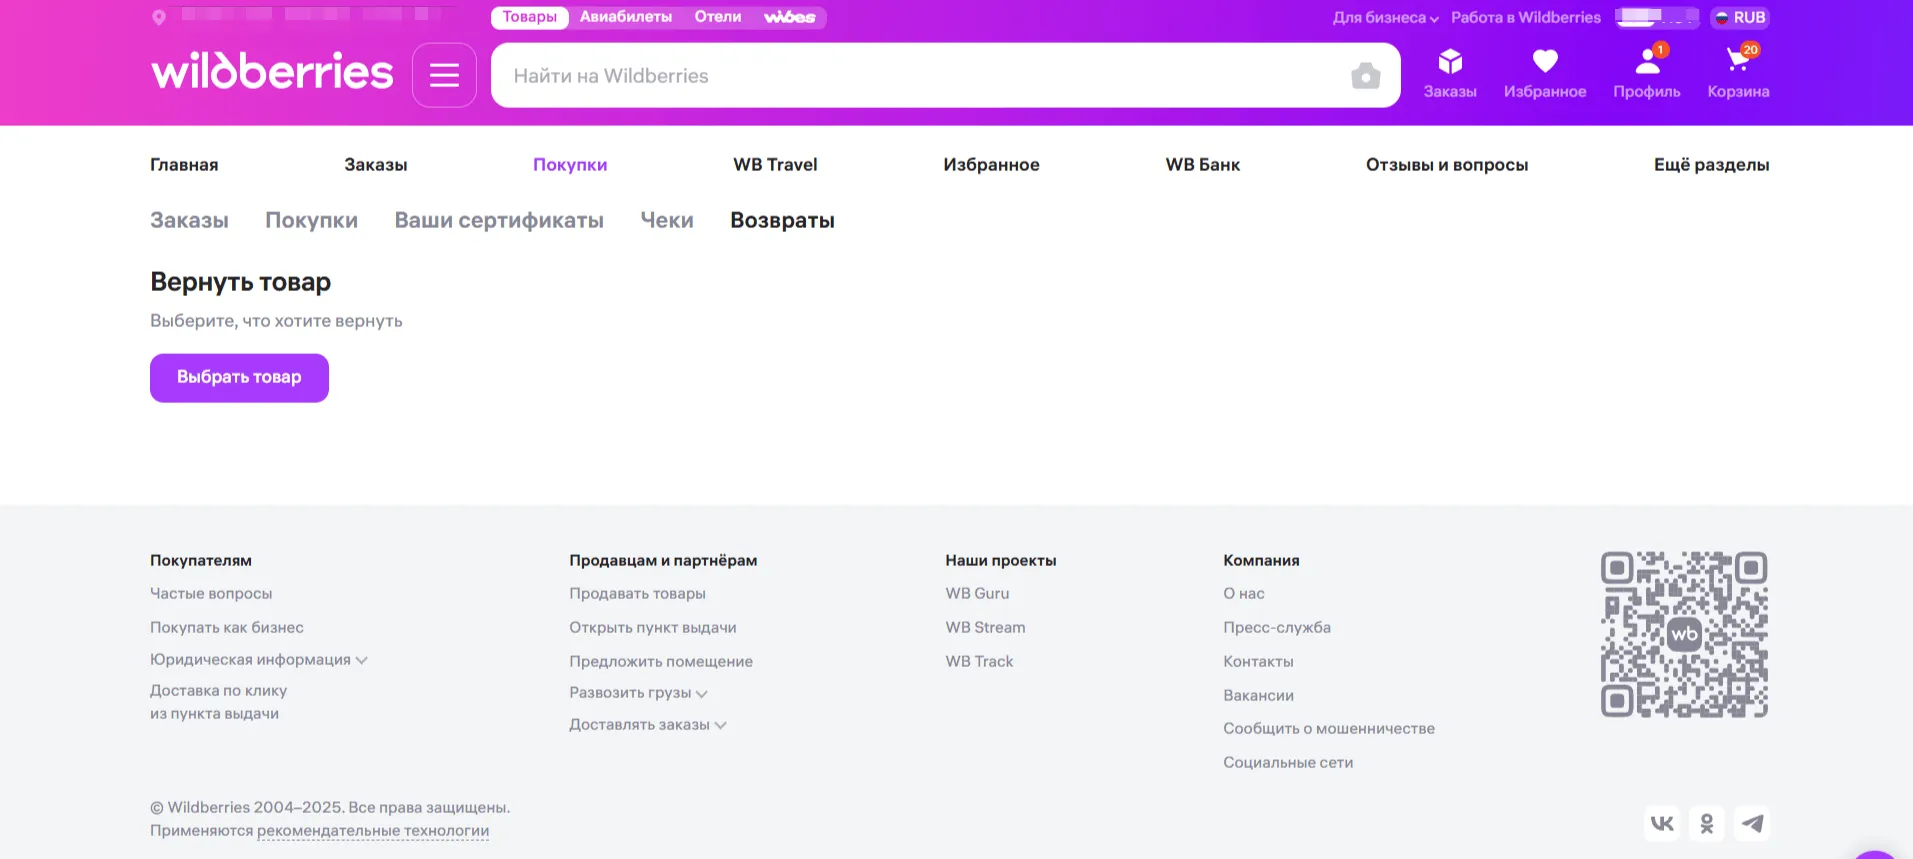Expand Юридическая информация in footer
This screenshot has width=1913, height=859.
258,660
